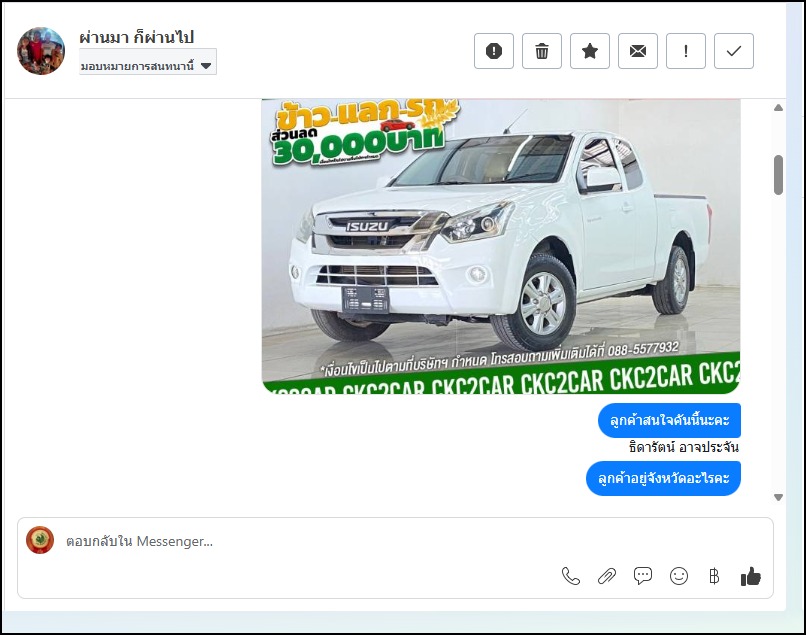Open customer name ผ่านมา ก็ผ่านไป

click(136, 37)
